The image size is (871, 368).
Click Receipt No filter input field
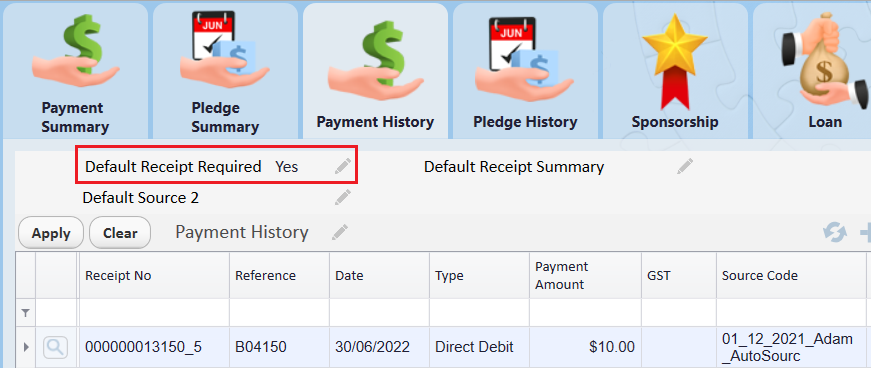pyautogui.click(x=154, y=312)
